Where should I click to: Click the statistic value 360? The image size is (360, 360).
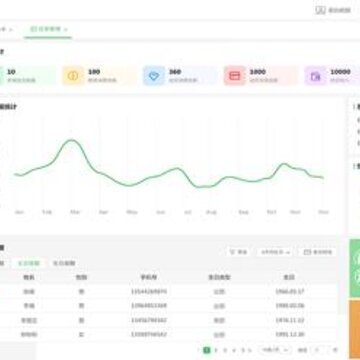pos(175,72)
